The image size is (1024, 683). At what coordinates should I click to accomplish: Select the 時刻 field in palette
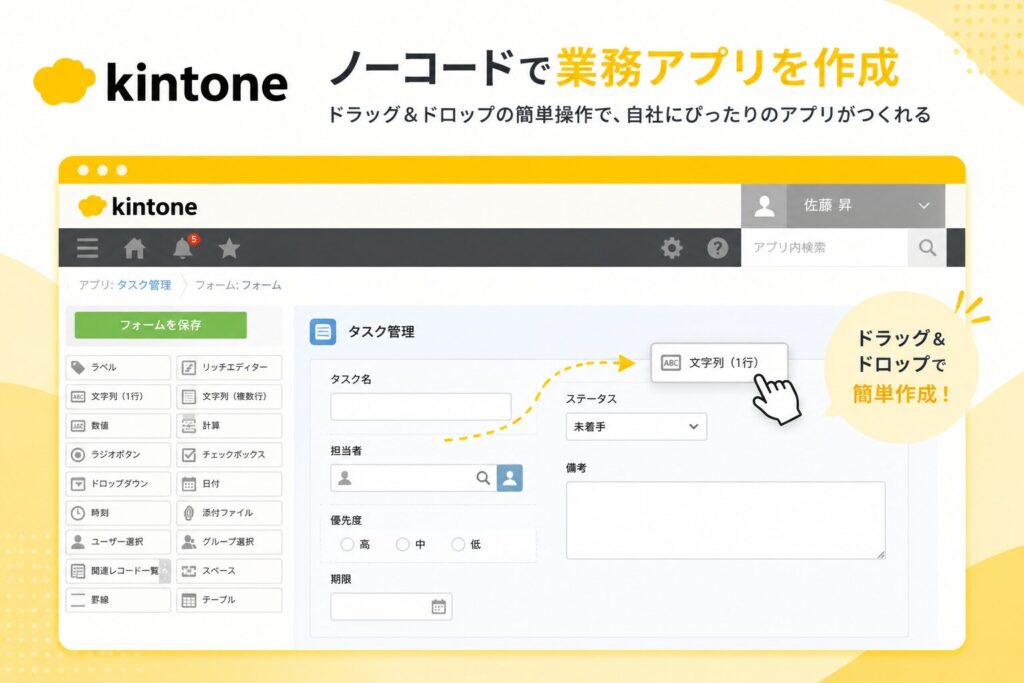pos(118,513)
